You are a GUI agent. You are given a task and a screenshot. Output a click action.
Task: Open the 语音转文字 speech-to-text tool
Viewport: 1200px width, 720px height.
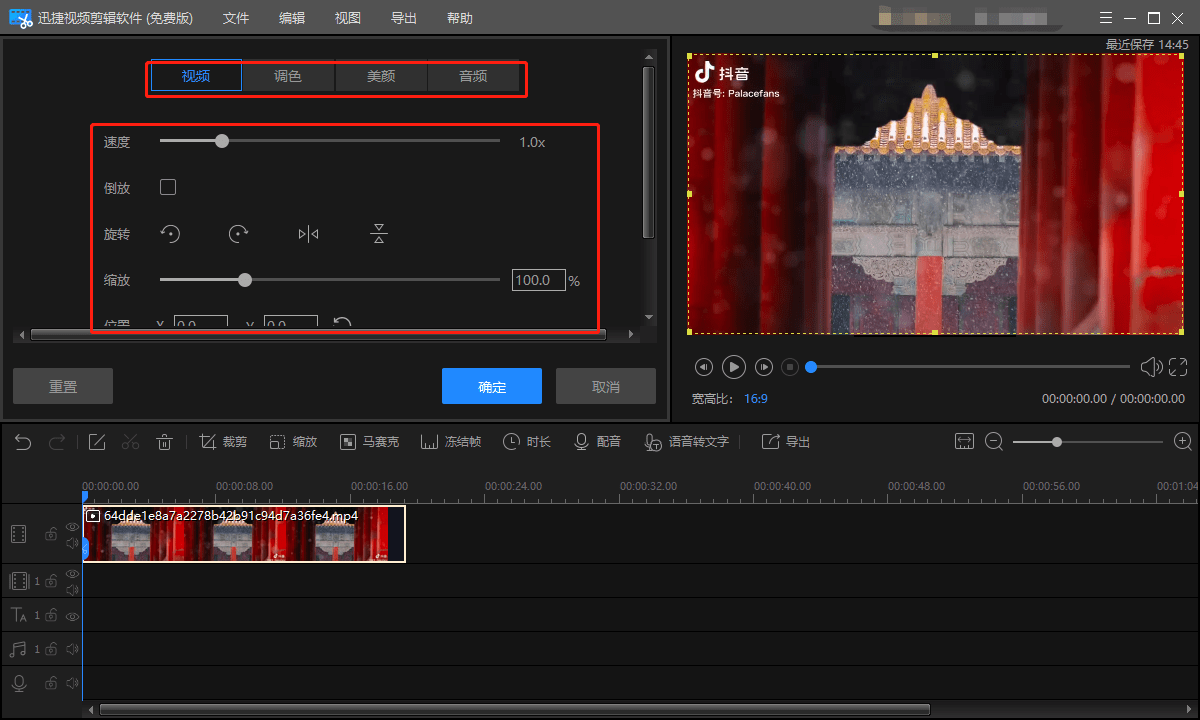pyautogui.click(x=687, y=442)
